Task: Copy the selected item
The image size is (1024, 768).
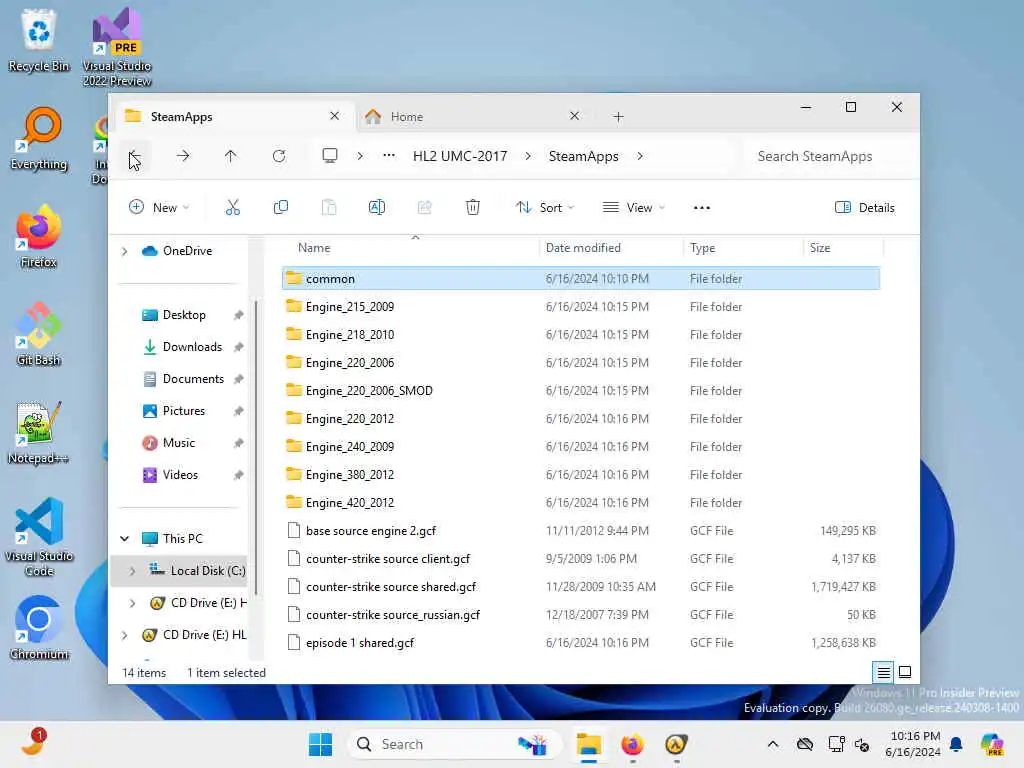Action: (x=281, y=208)
